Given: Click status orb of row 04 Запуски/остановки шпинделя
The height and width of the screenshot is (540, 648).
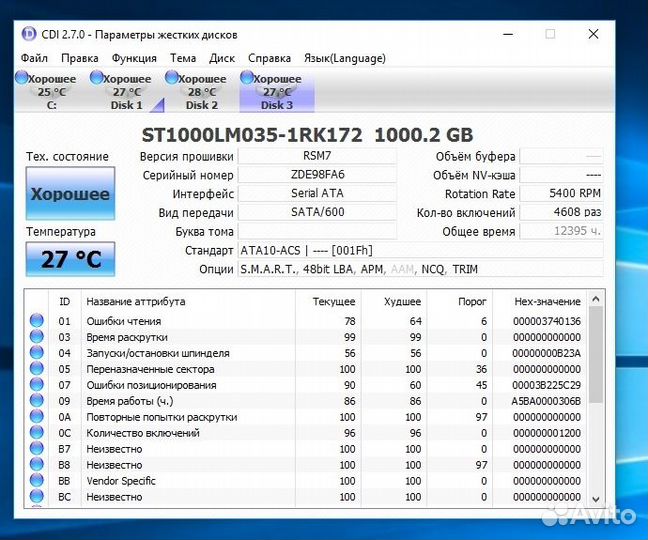Looking at the screenshot, I should tap(36, 353).
